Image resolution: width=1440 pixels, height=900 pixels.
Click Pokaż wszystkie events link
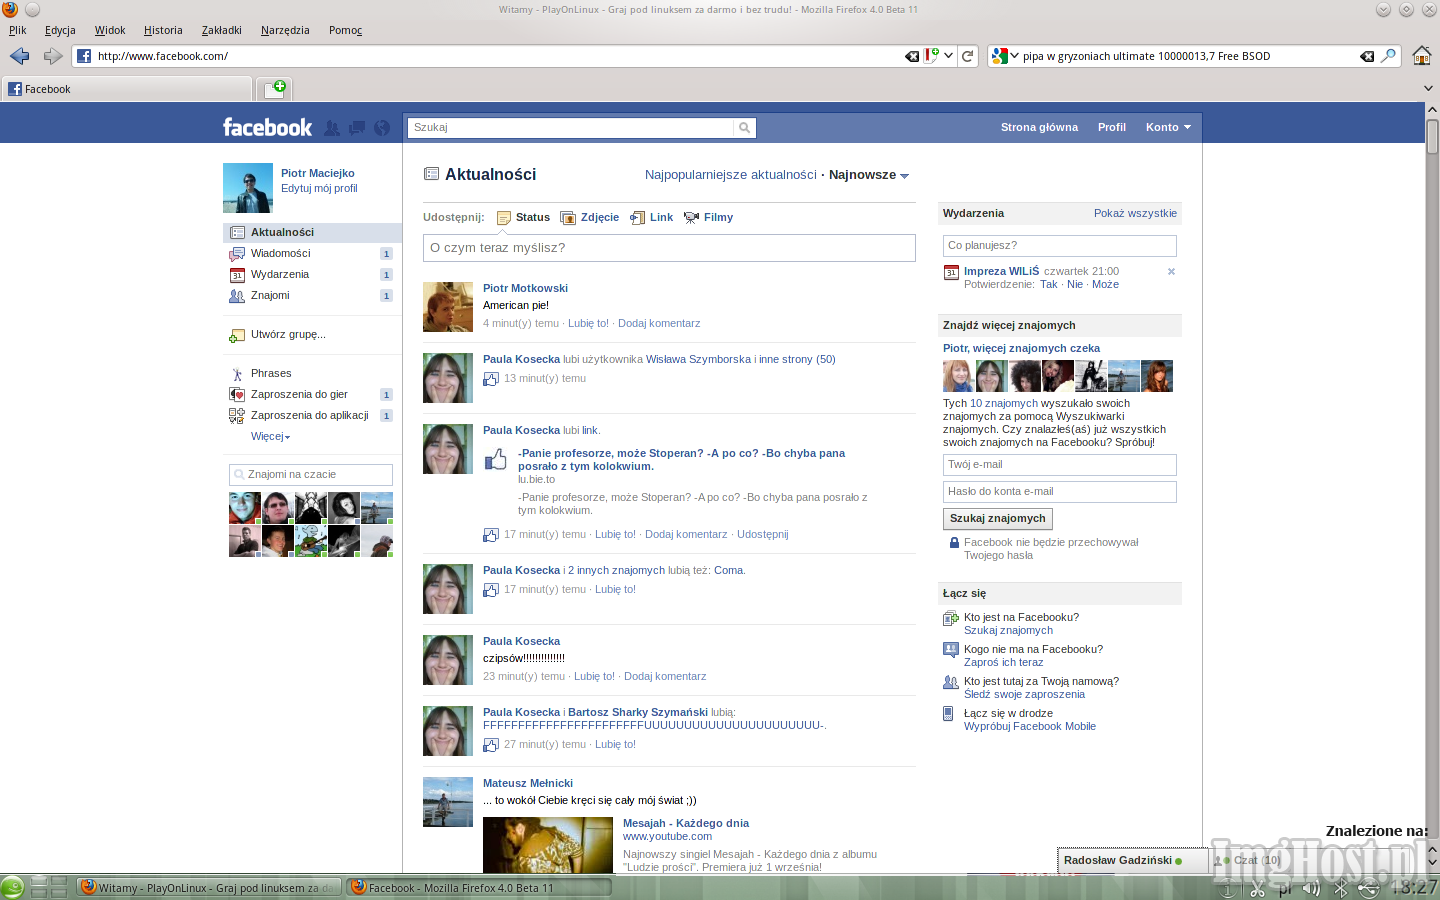click(1135, 214)
